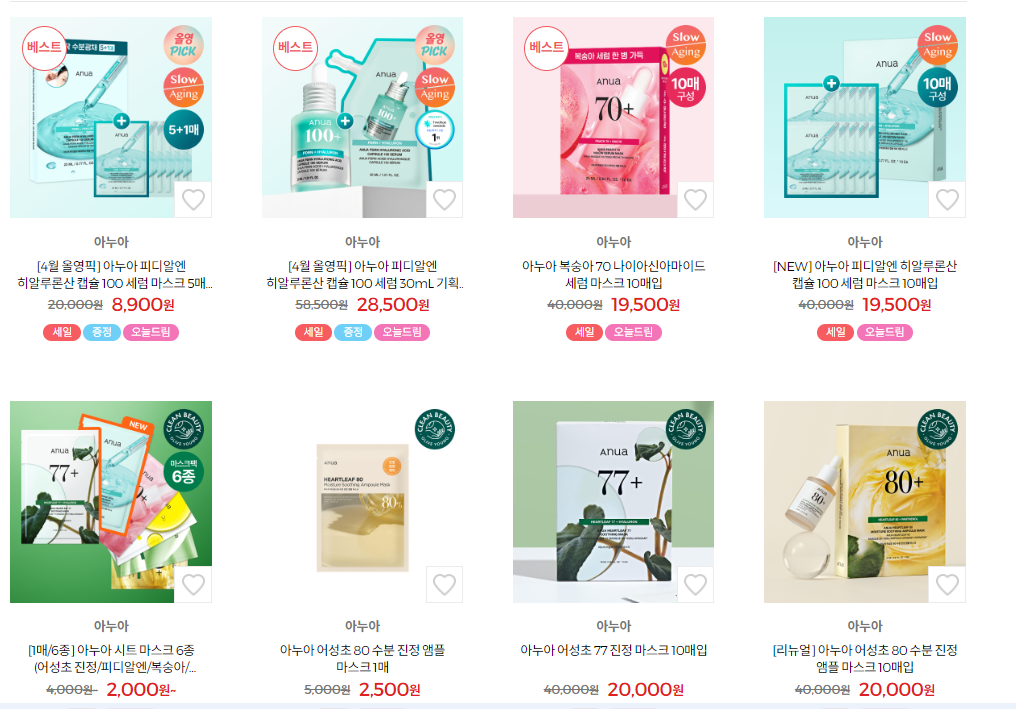Select the 세일 badge under the 8,900원 product
The height and width of the screenshot is (709, 1016).
pyautogui.click(x=62, y=332)
